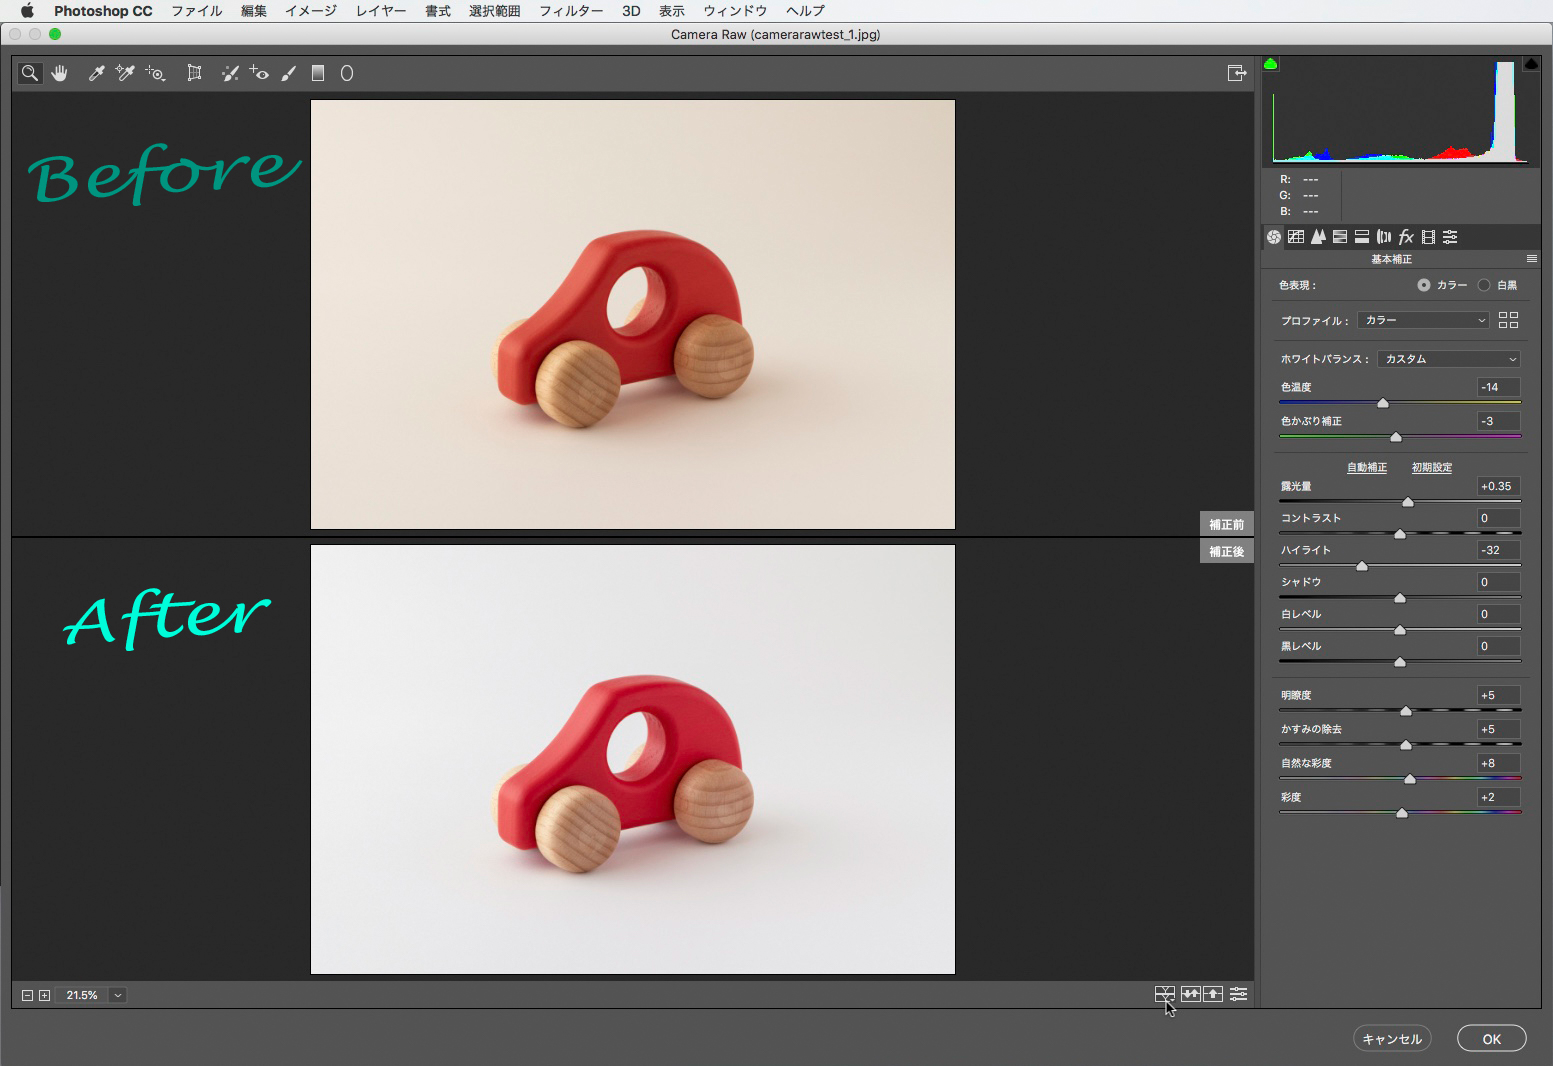This screenshot has height=1066, width=1553.
Task: Choose the Red Eye Removal tool
Action: (259, 73)
